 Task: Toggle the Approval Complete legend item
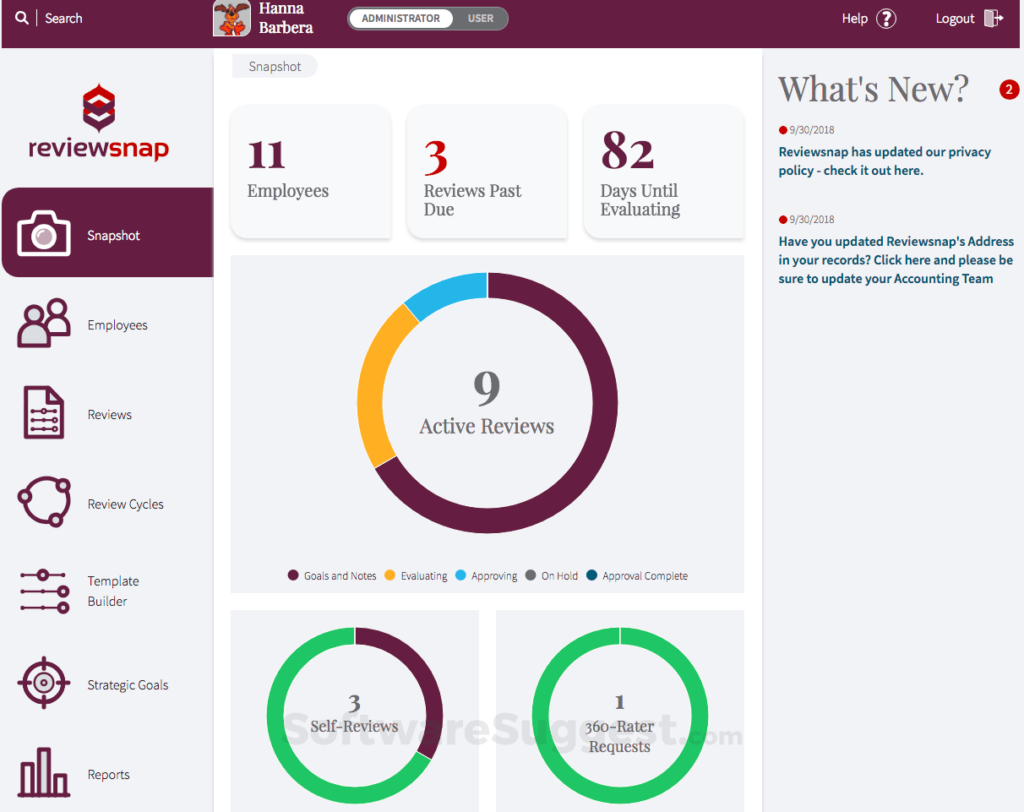[x=637, y=576]
